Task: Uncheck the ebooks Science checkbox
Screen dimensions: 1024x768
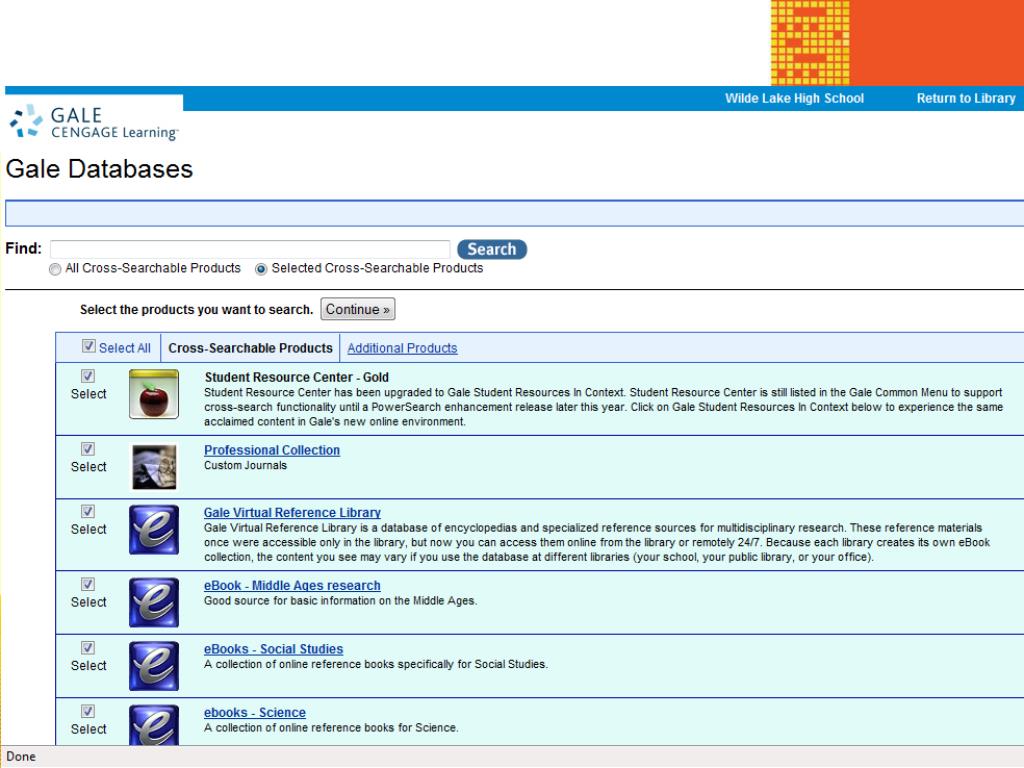Action: 88,711
